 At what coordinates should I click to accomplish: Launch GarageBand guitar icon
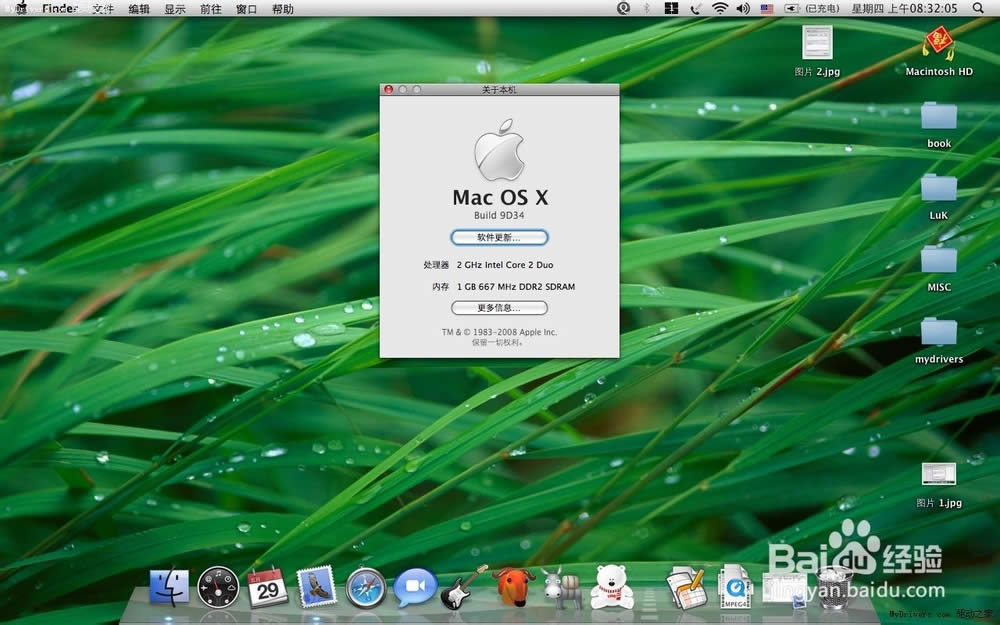[463, 587]
